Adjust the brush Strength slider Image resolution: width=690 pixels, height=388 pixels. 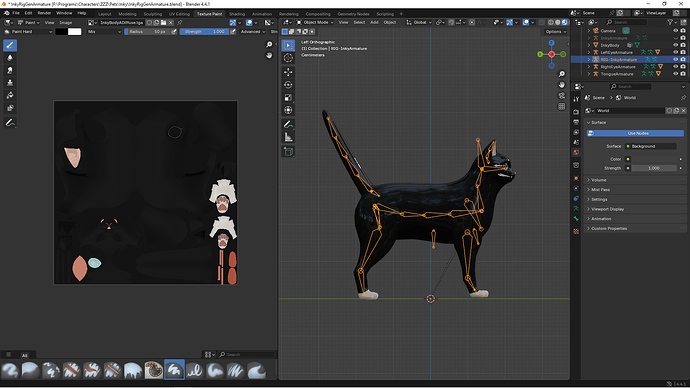[204, 32]
